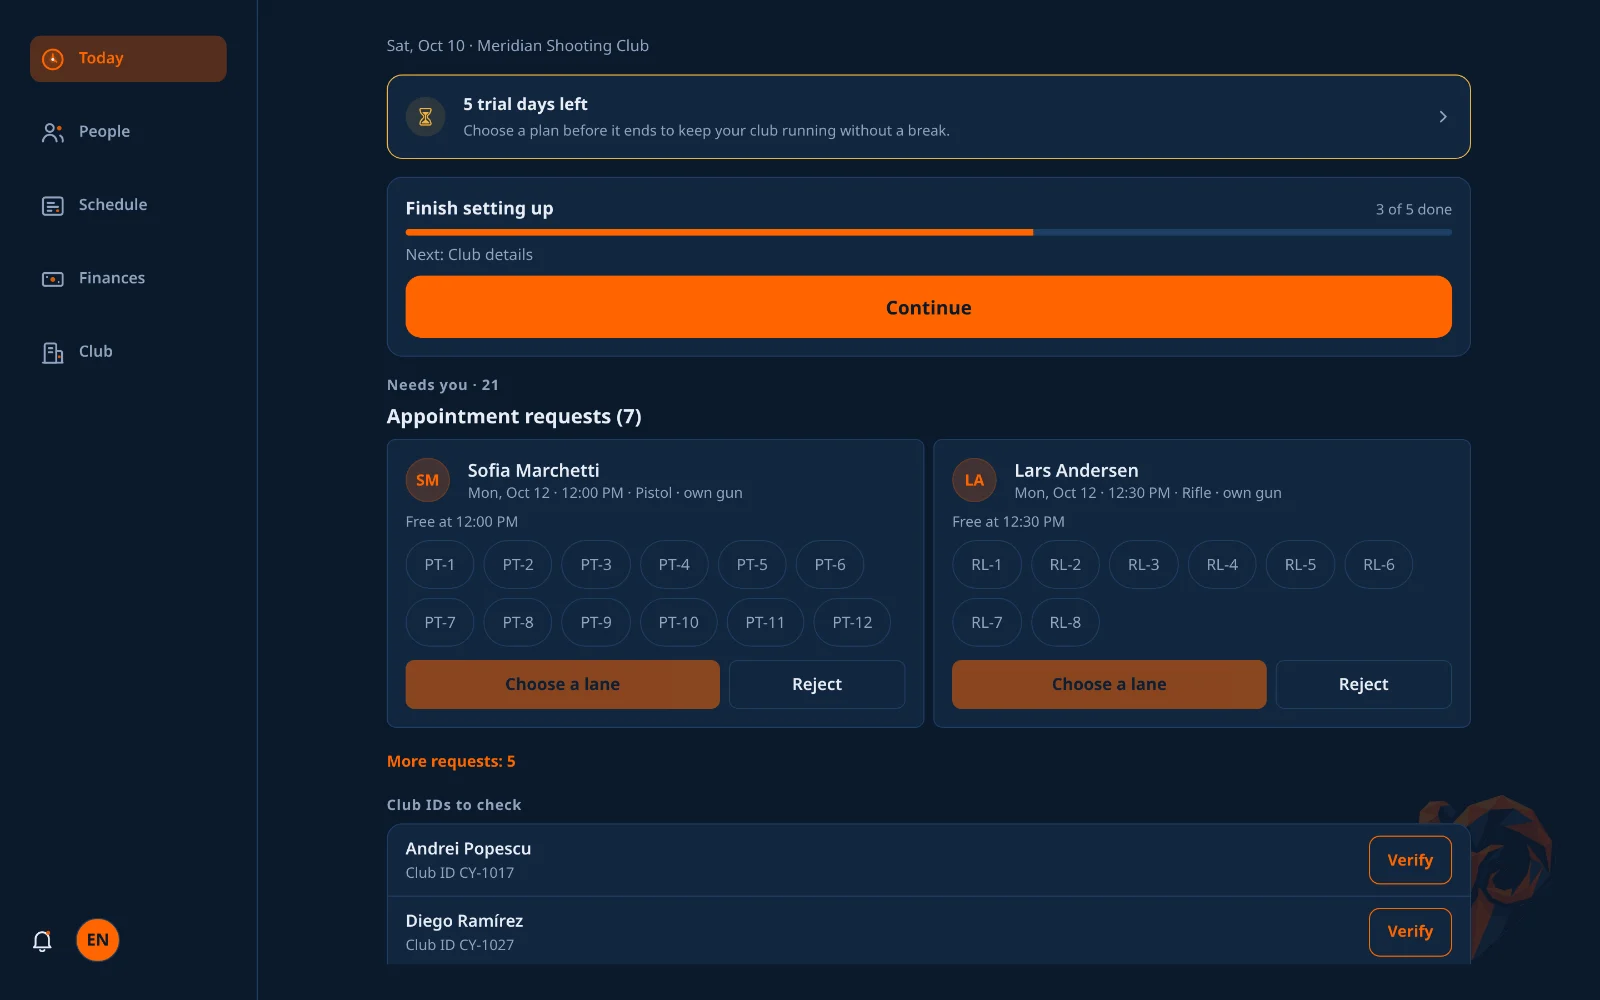Open the Club section
1600x1000 pixels.
coord(128,352)
